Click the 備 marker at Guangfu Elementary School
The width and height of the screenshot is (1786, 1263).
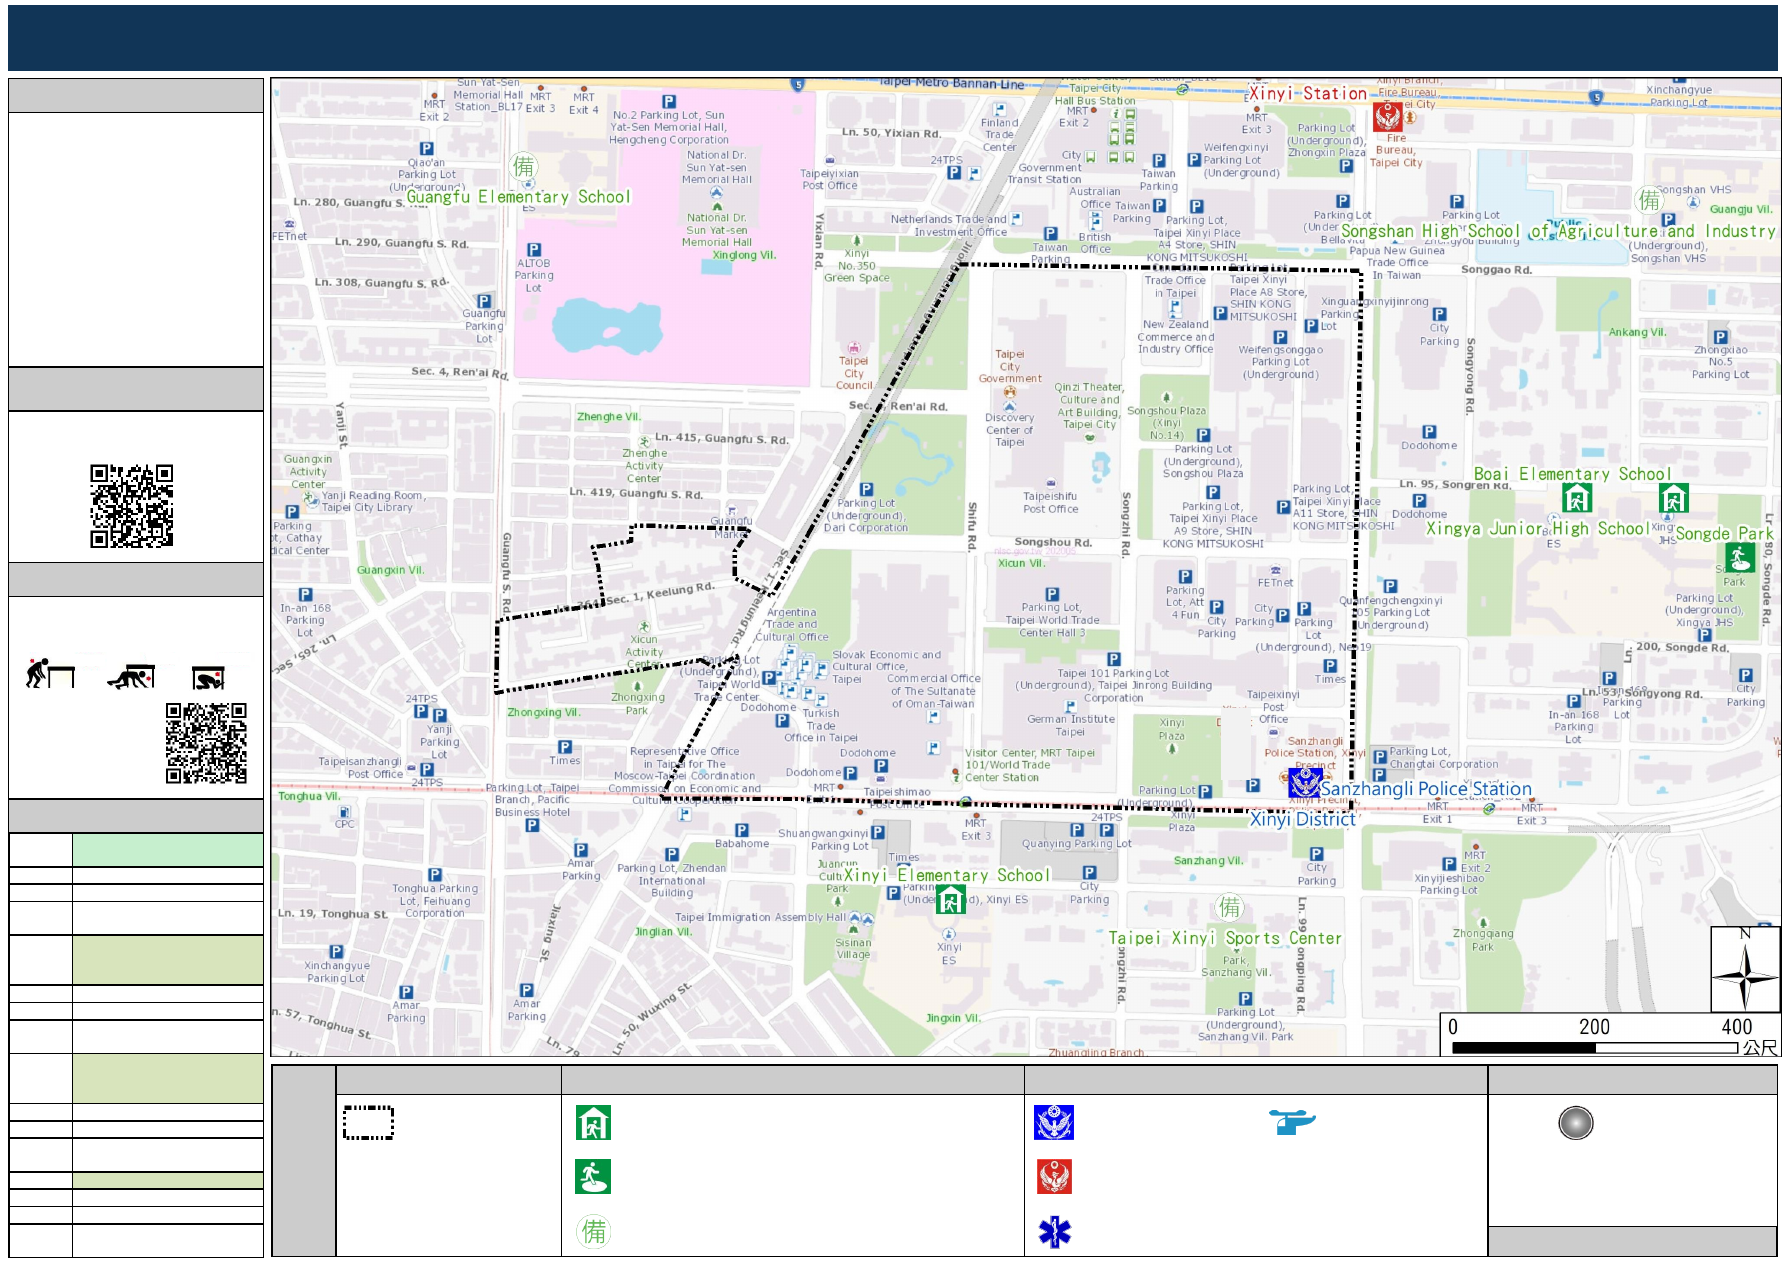(523, 166)
